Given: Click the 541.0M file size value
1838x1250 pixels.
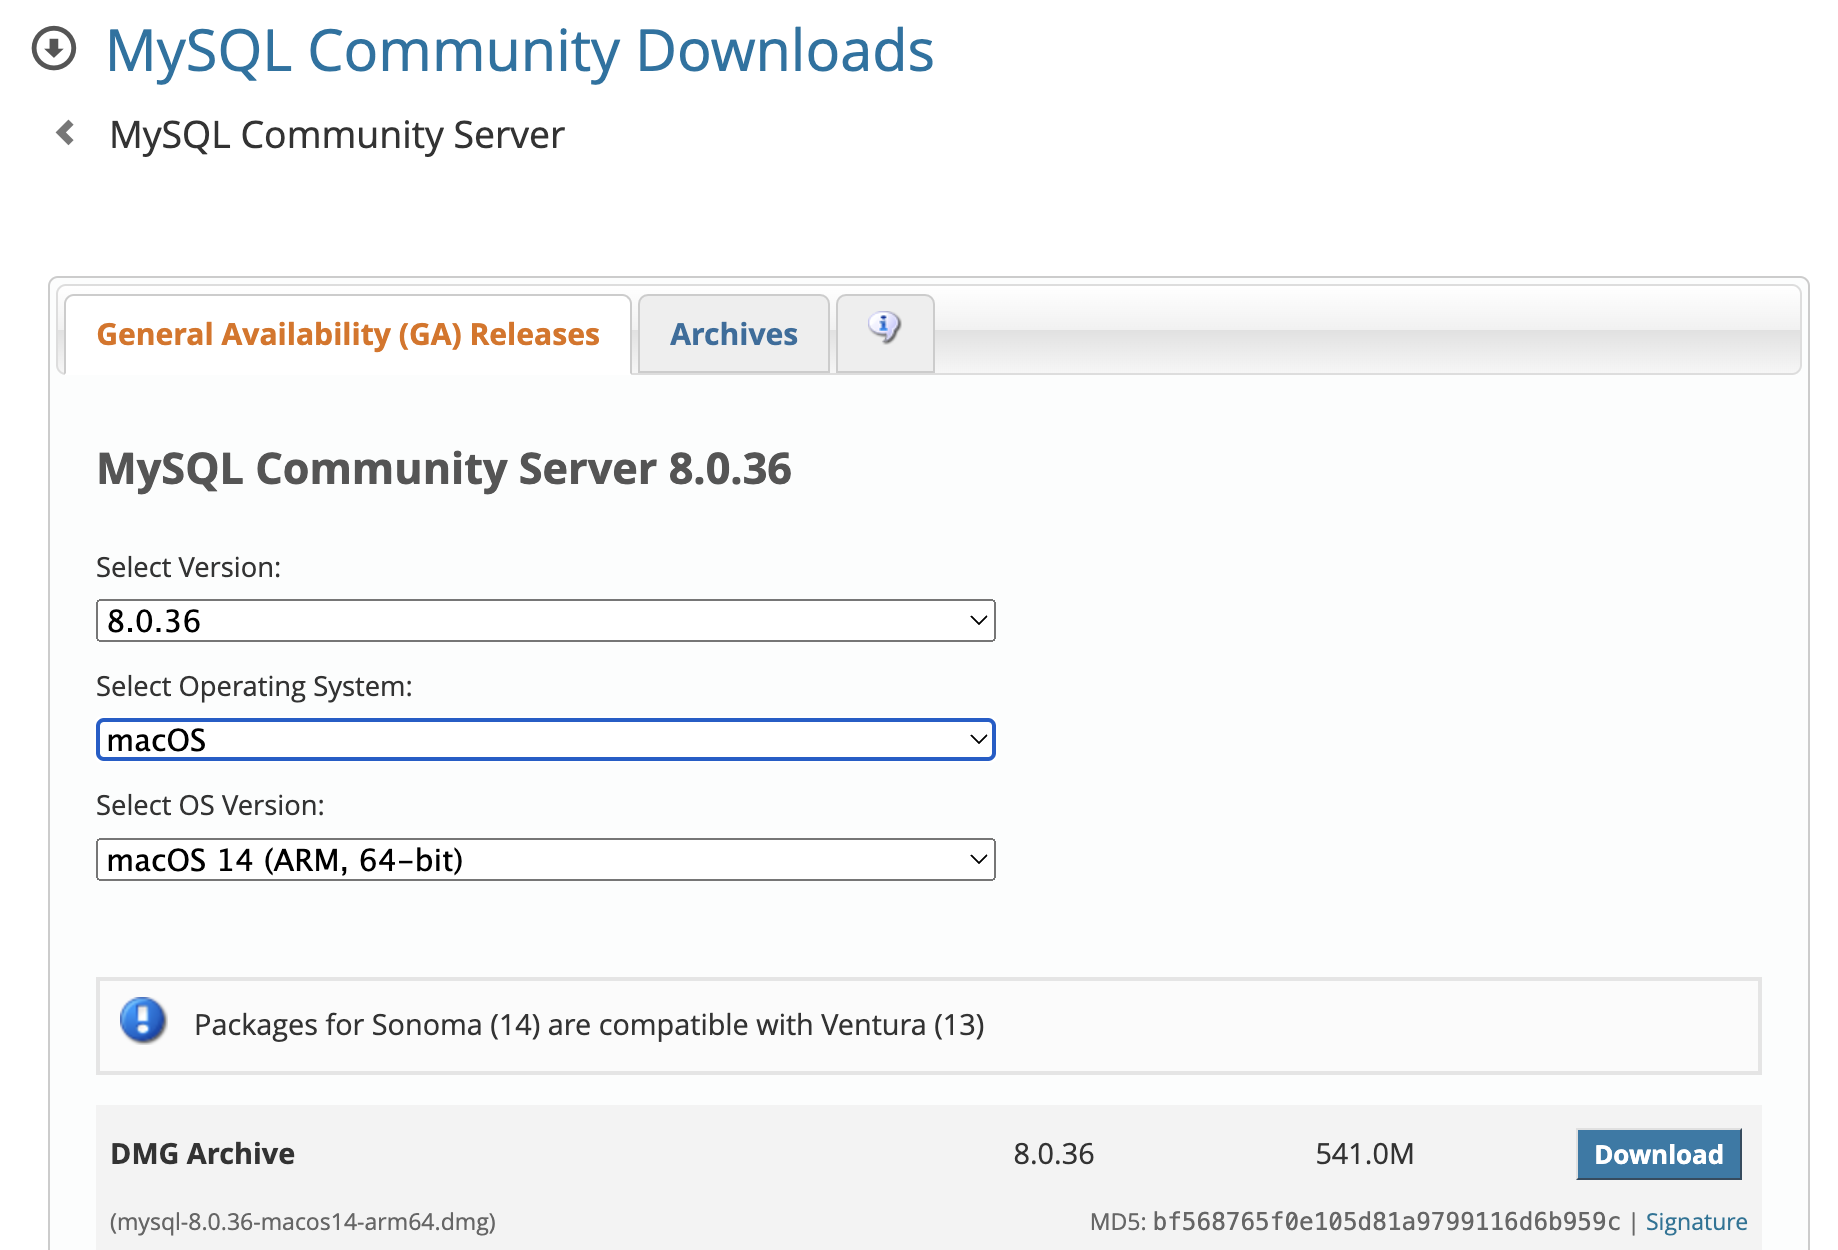Looking at the screenshot, I should pyautogui.click(x=1365, y=1154).
